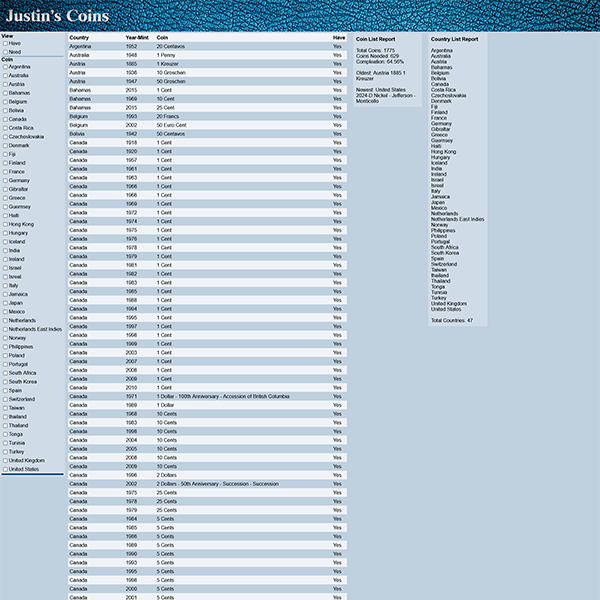Check the Hong Kong filter box
Screen dimensions: 600x600
5,224
